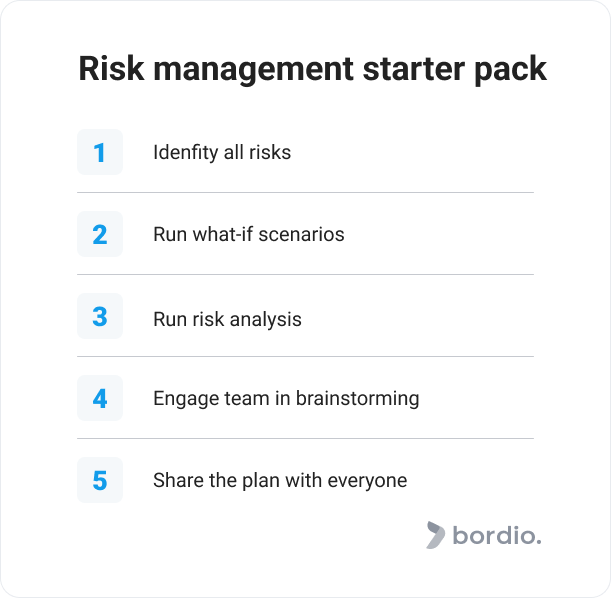Click the word 'pack' in title
Viewport: 611px width, 598px height.
pos(510,70)
